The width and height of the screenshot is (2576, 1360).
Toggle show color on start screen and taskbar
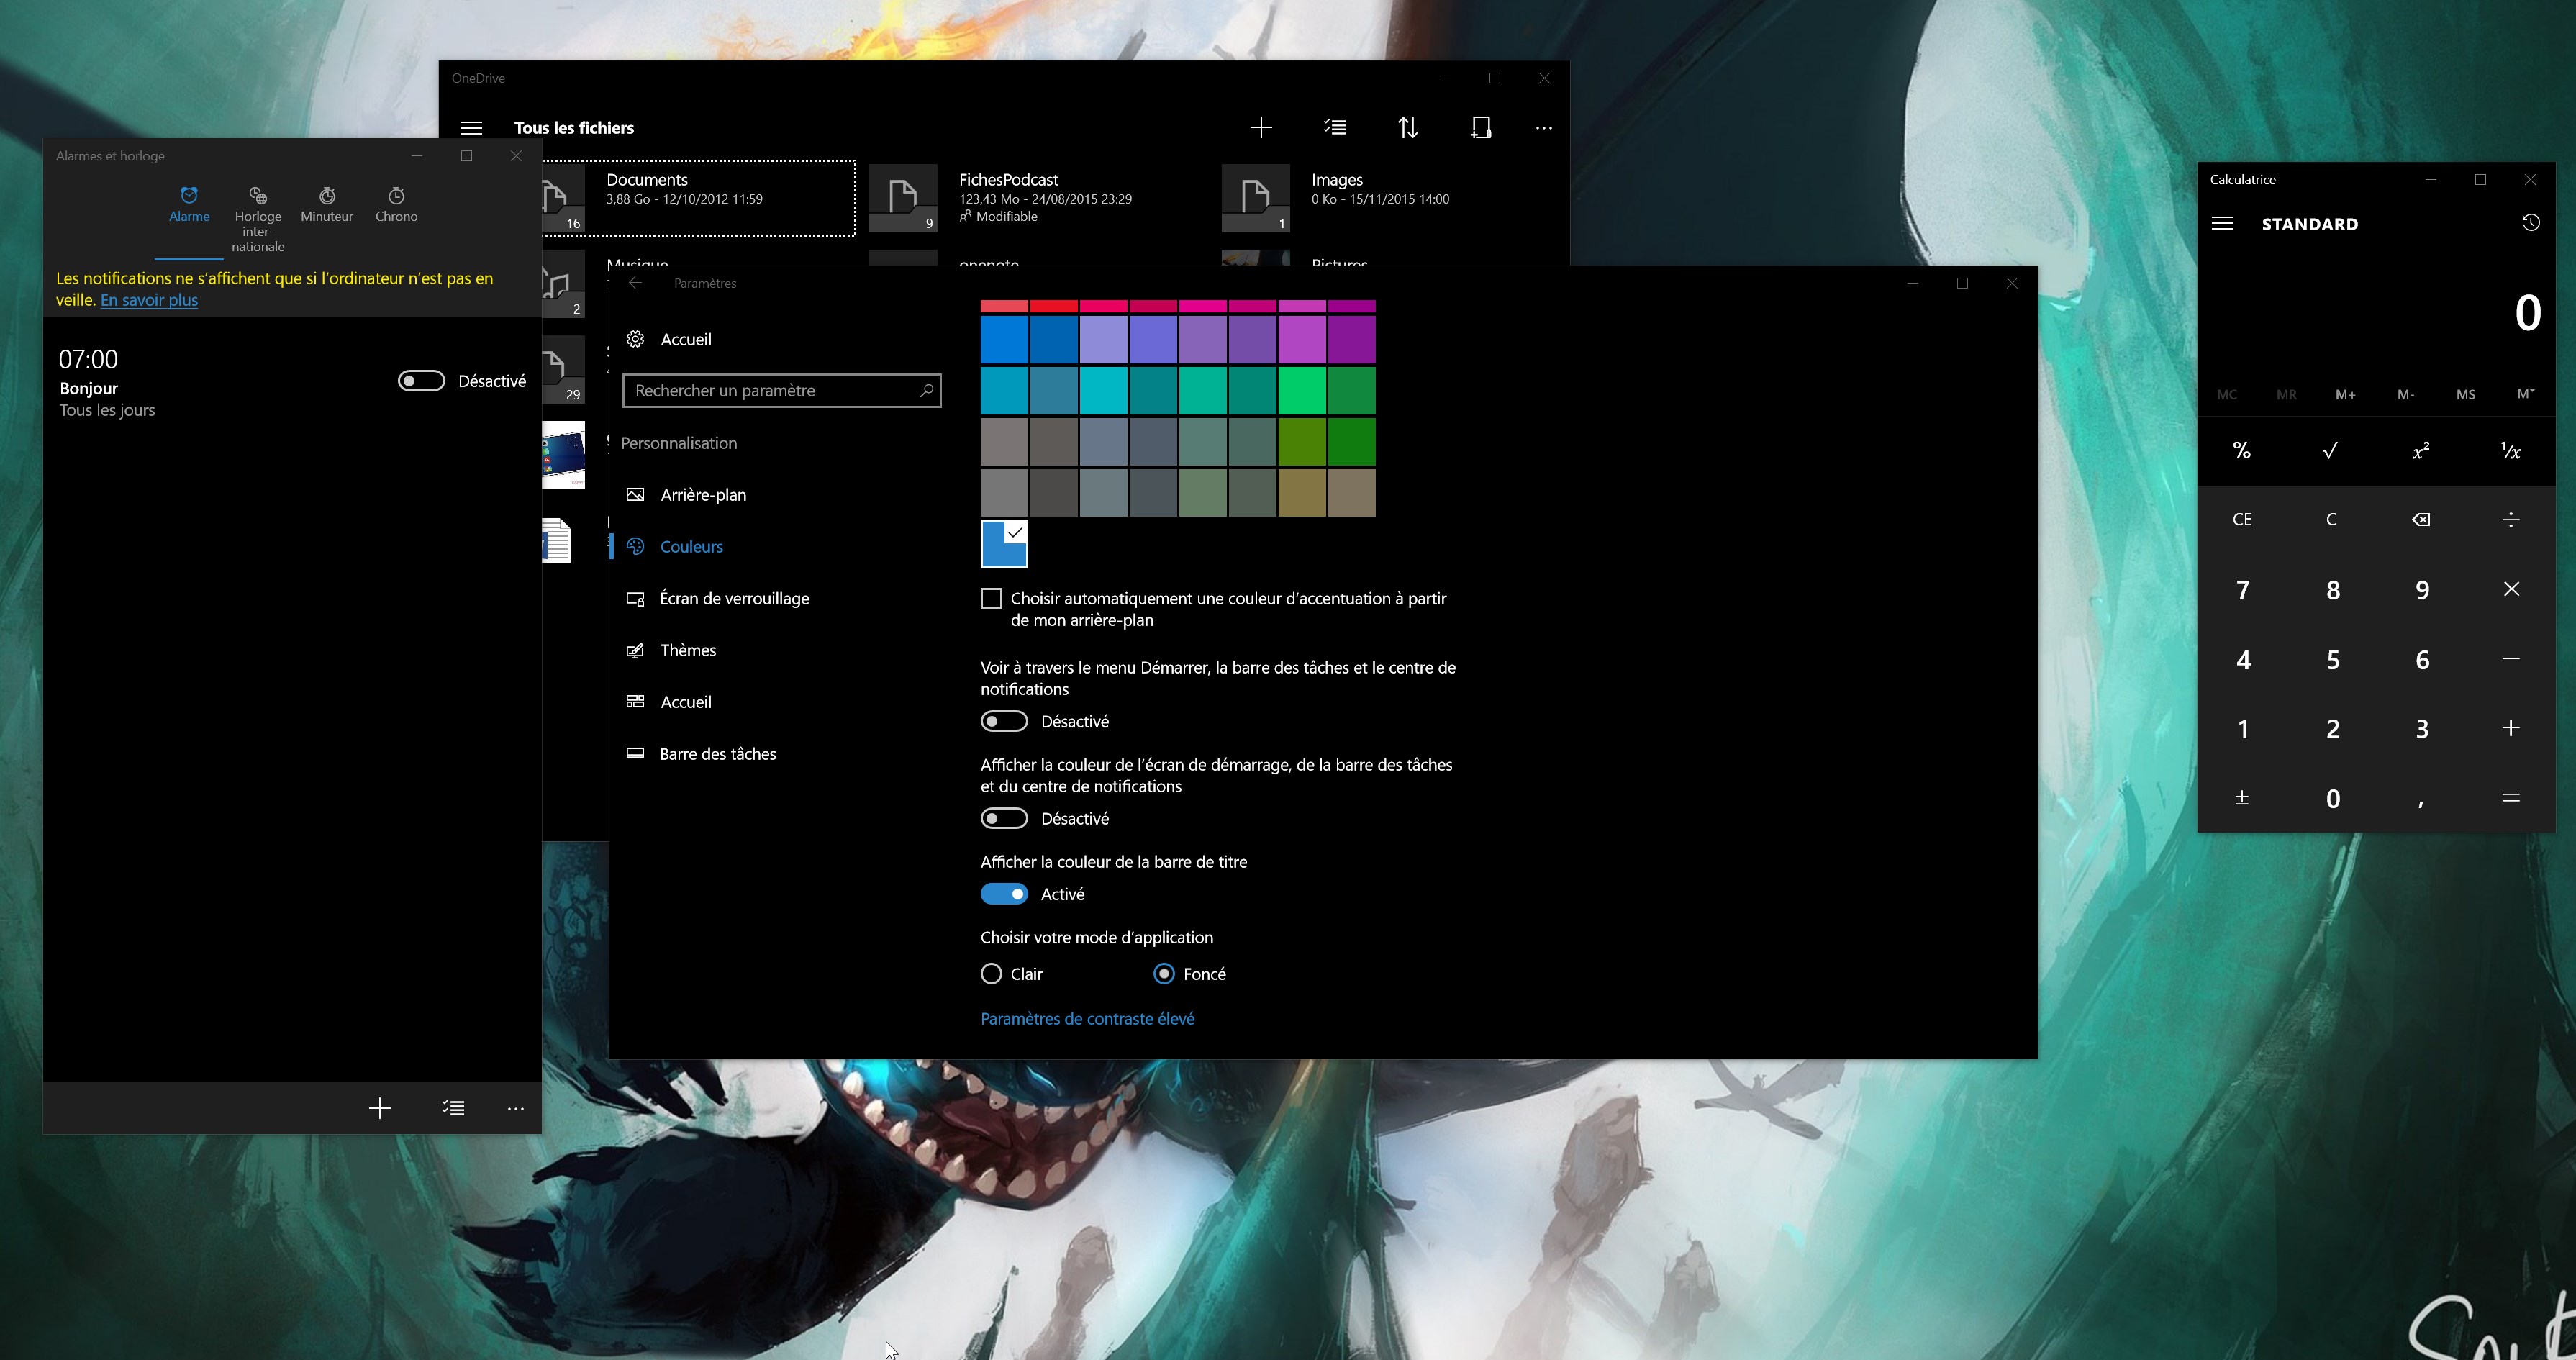click(1004, 818)
